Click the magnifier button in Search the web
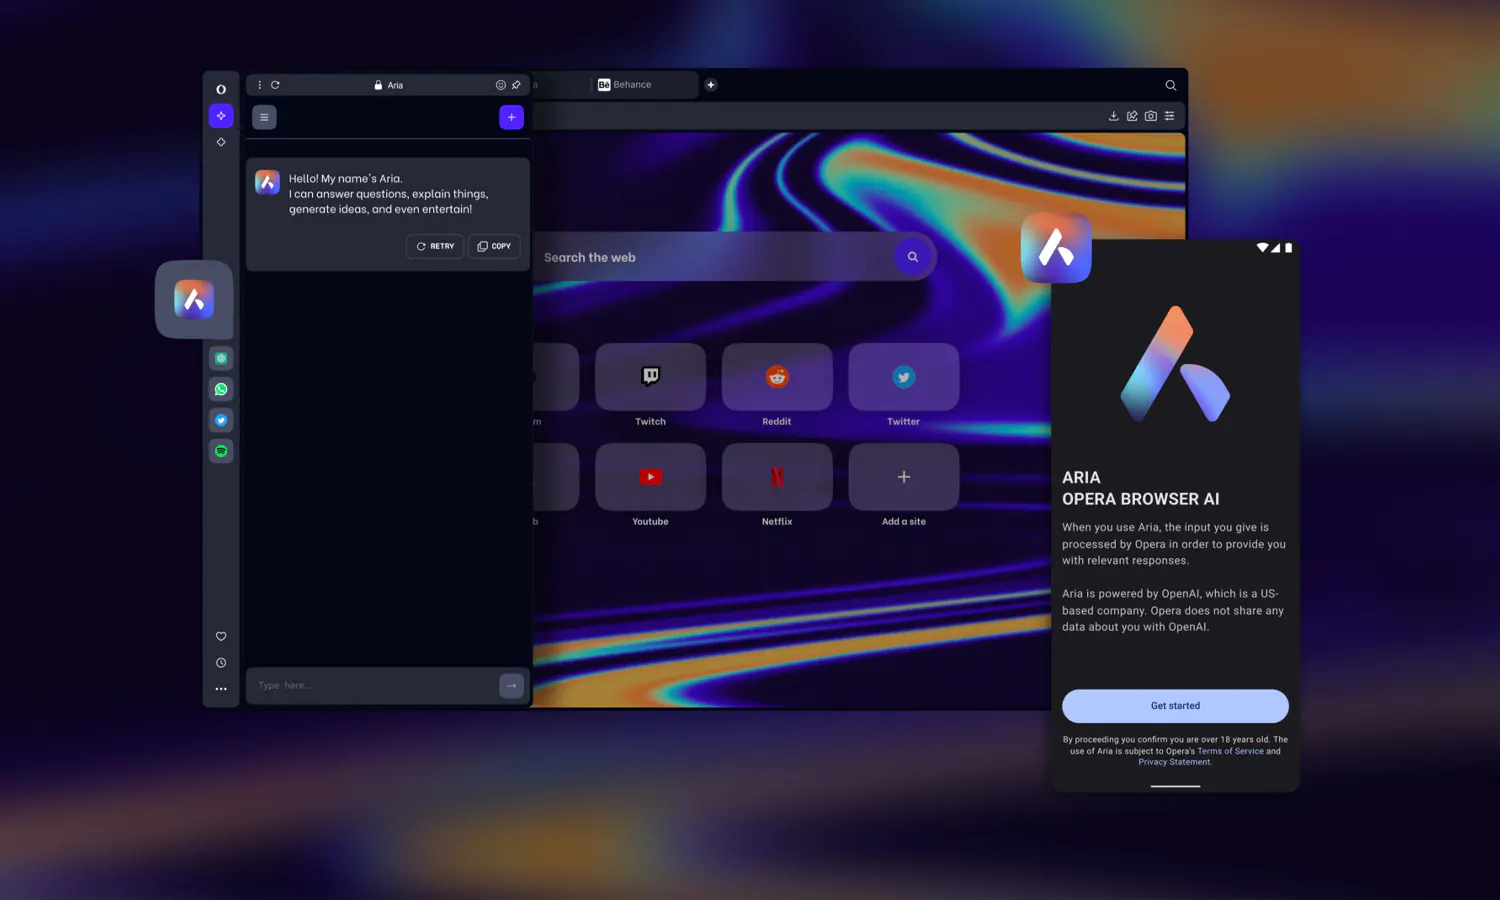This screenshot has height=900, width=1500. (913, 257)
